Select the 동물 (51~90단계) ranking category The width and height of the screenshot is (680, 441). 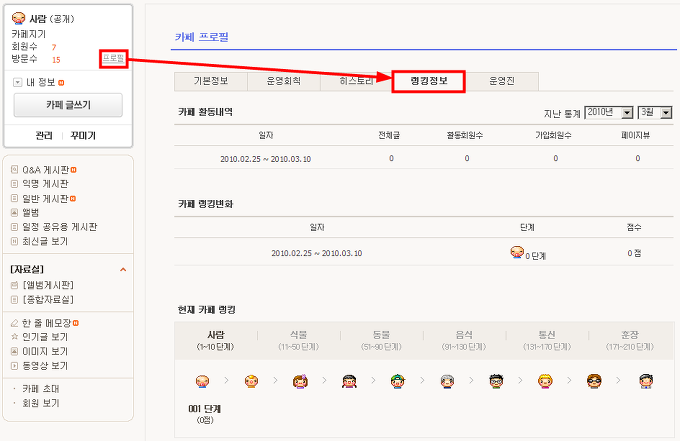pos(381,341)
